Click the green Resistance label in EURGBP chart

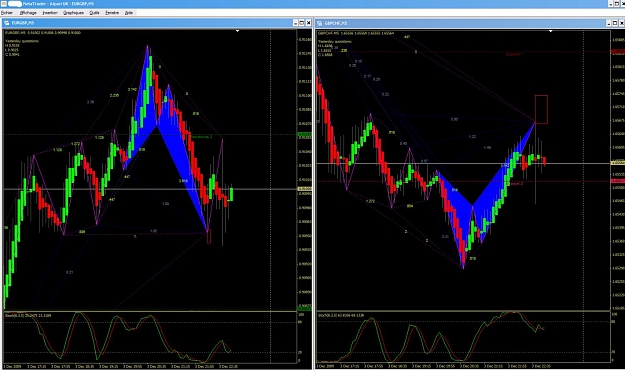click(x=202, y=137)
